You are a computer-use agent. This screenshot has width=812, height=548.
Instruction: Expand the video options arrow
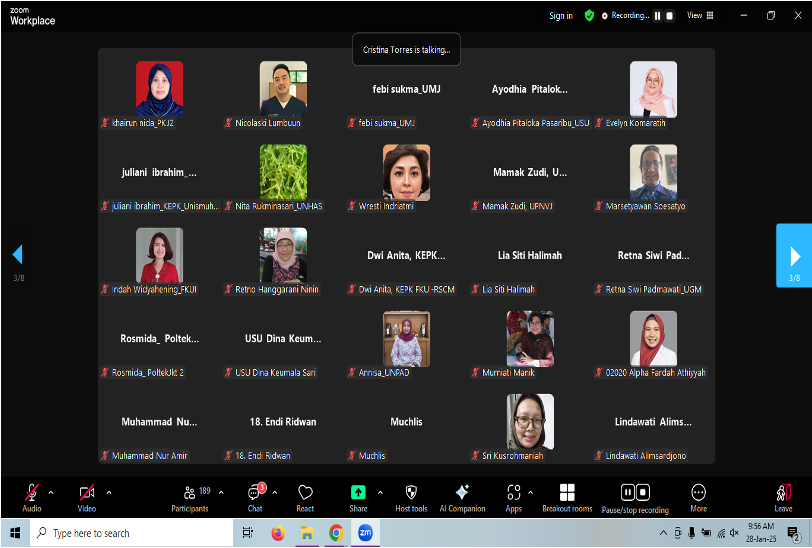click(109, 492)
